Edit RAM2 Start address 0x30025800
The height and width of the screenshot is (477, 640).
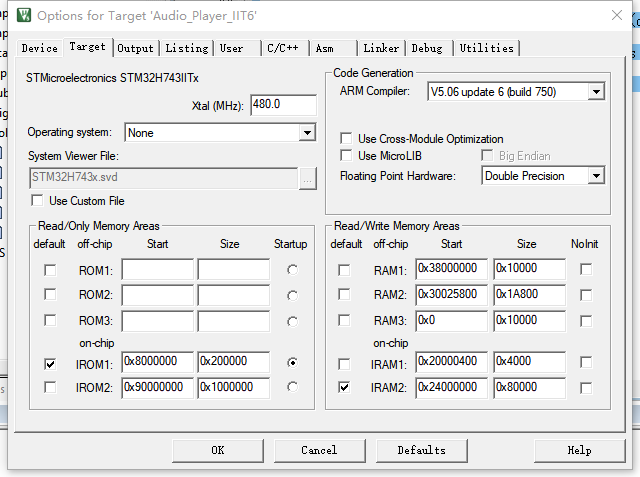pyautogui.click(x=451, y=295)
